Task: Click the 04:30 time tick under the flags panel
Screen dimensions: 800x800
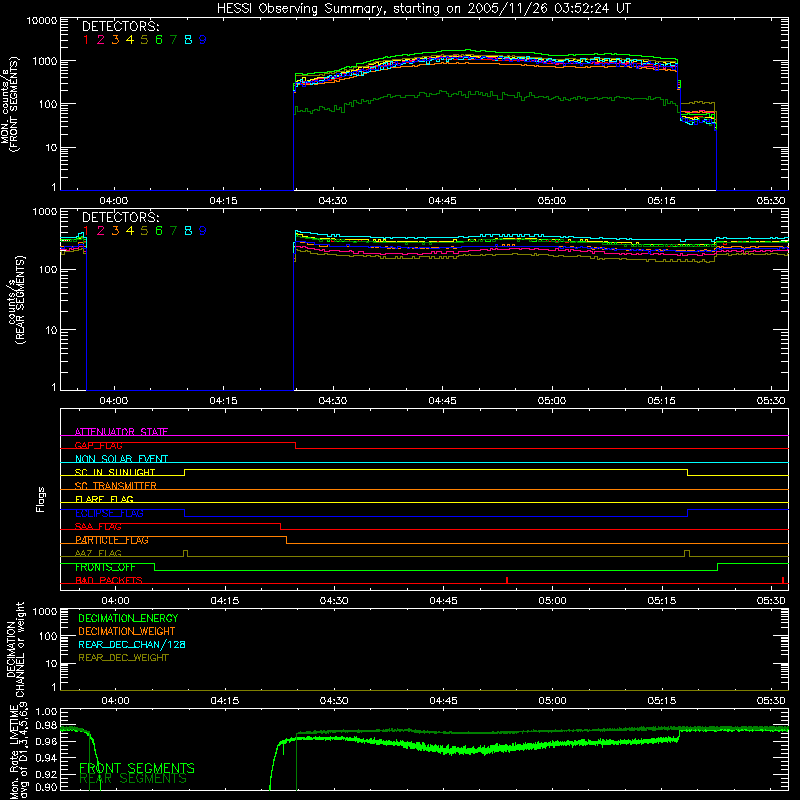Action: pos(334,601)
